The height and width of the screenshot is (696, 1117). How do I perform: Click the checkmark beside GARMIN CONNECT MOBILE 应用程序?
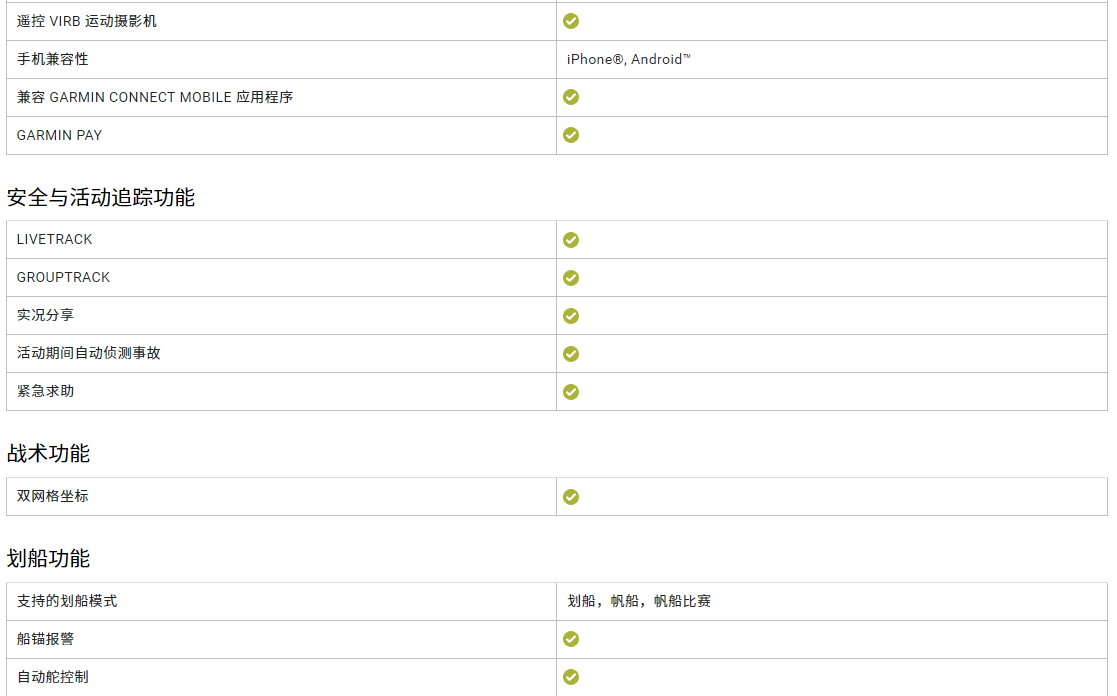571,97
